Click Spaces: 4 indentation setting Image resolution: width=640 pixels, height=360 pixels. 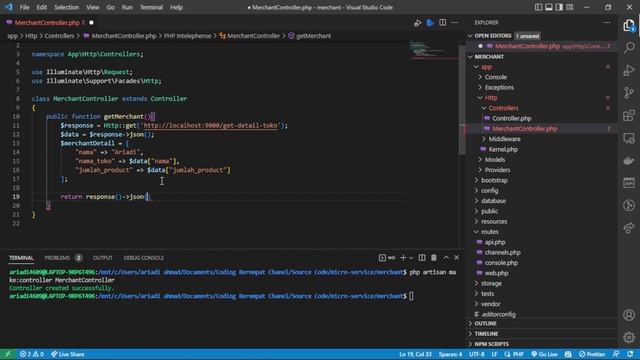coord(450,354)
